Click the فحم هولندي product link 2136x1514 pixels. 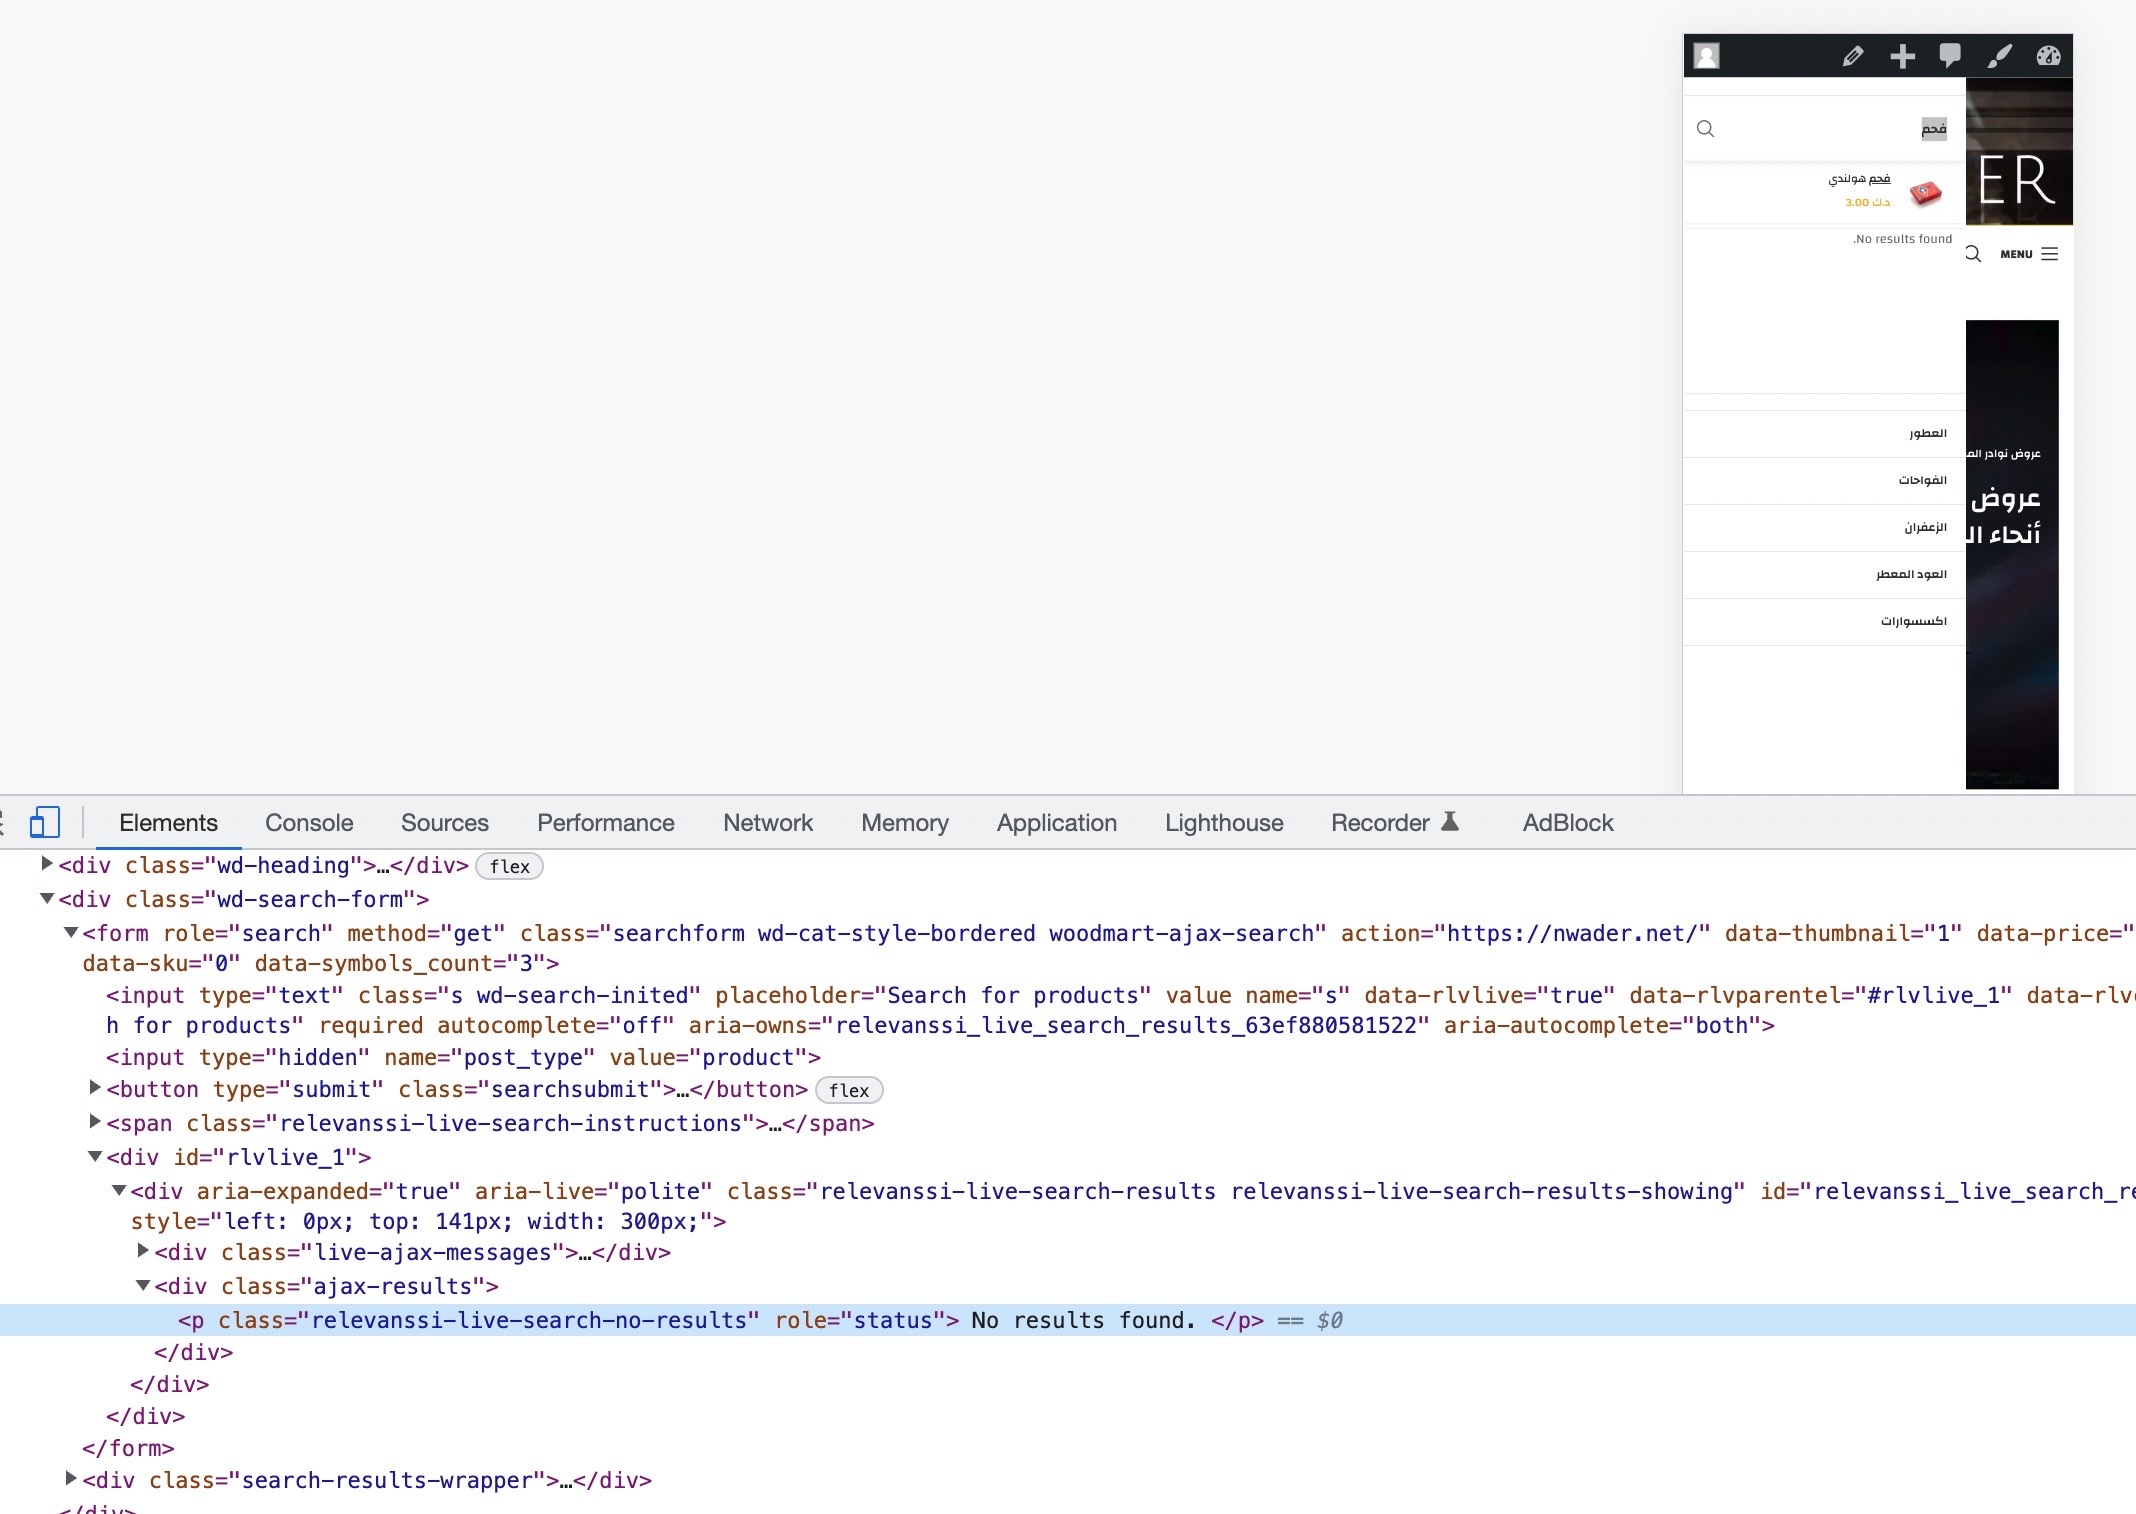pos(1859,179)
